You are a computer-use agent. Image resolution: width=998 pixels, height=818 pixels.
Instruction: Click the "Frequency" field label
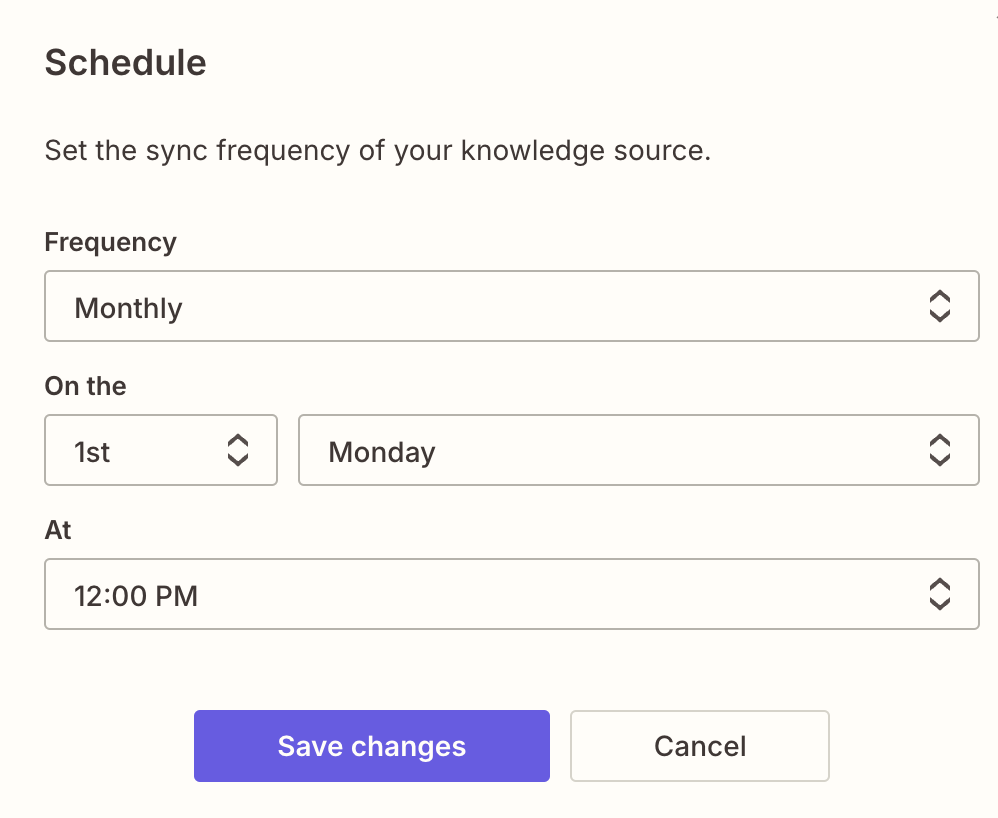110,242
